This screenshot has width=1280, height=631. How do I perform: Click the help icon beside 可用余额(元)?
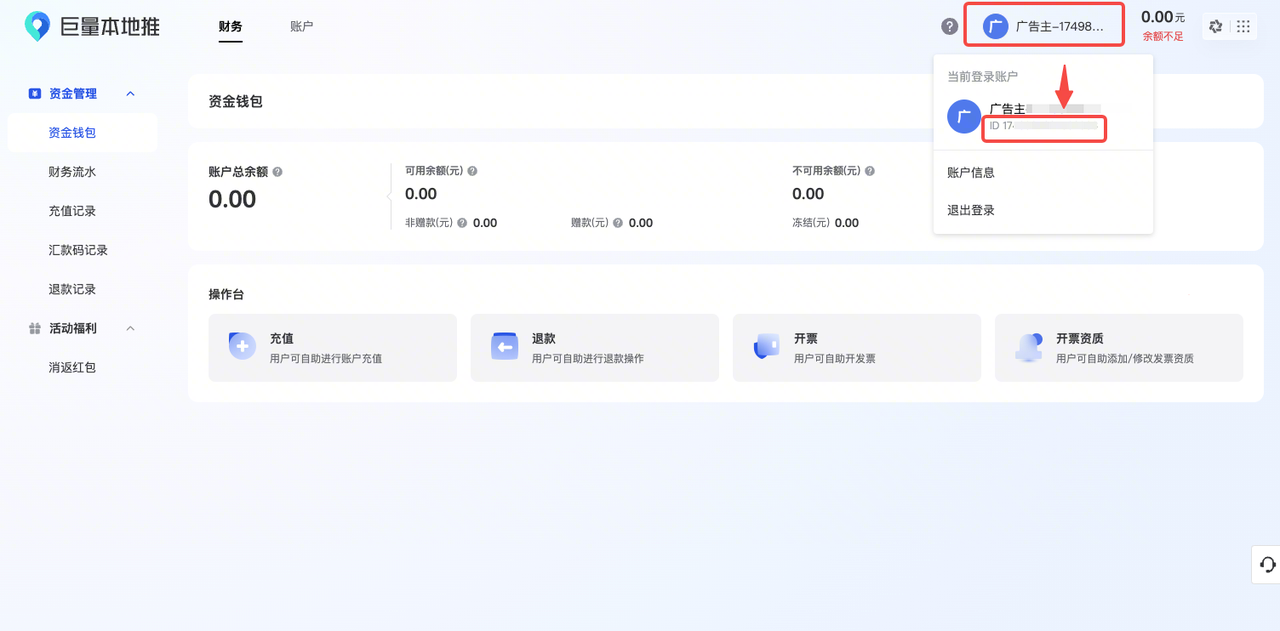472,171
